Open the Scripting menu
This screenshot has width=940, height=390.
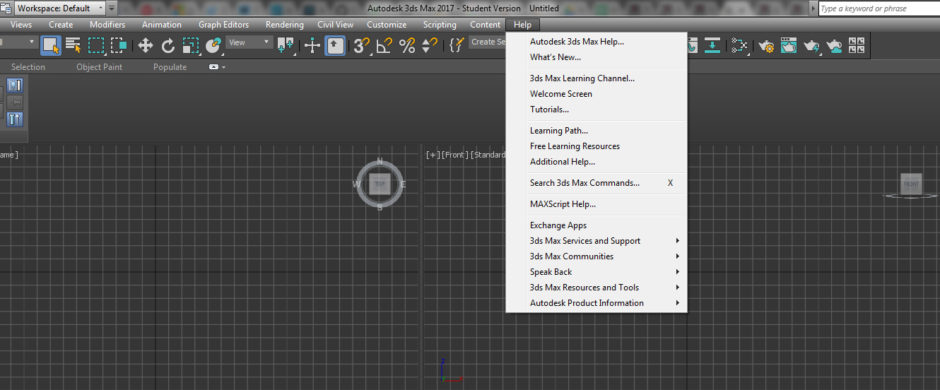pos(439,25)
